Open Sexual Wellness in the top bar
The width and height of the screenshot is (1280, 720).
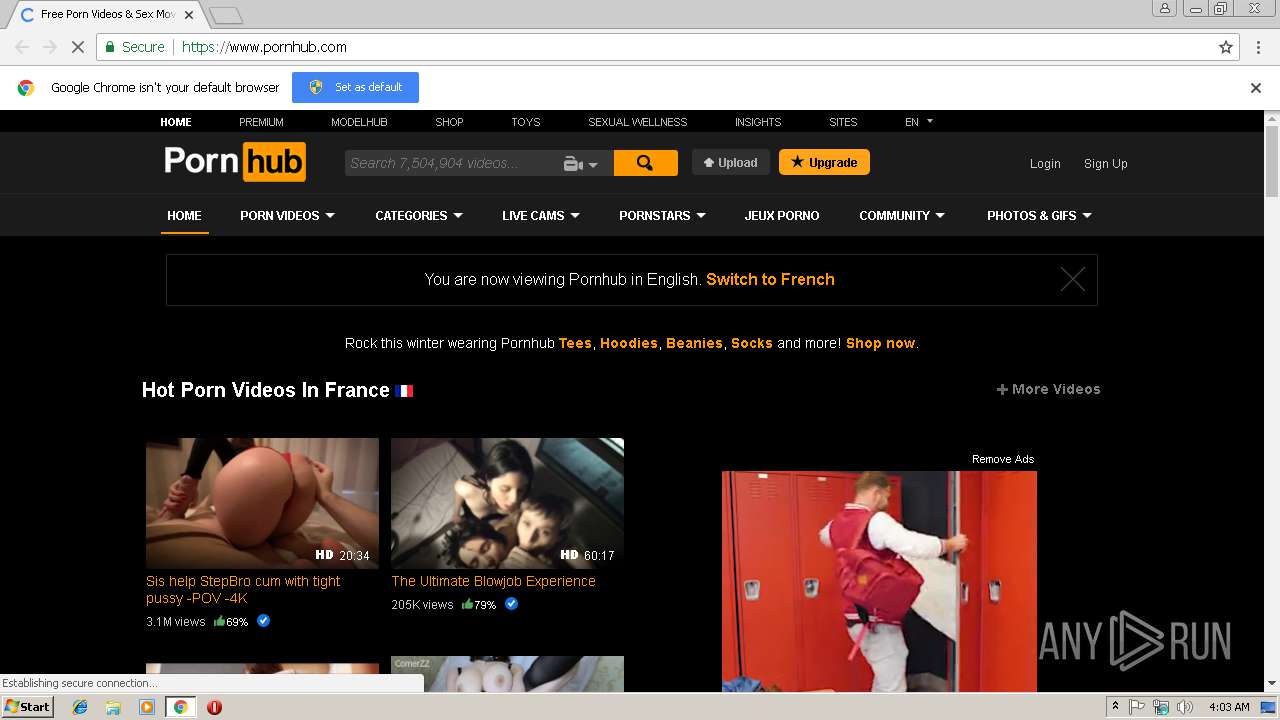point(637,122)
